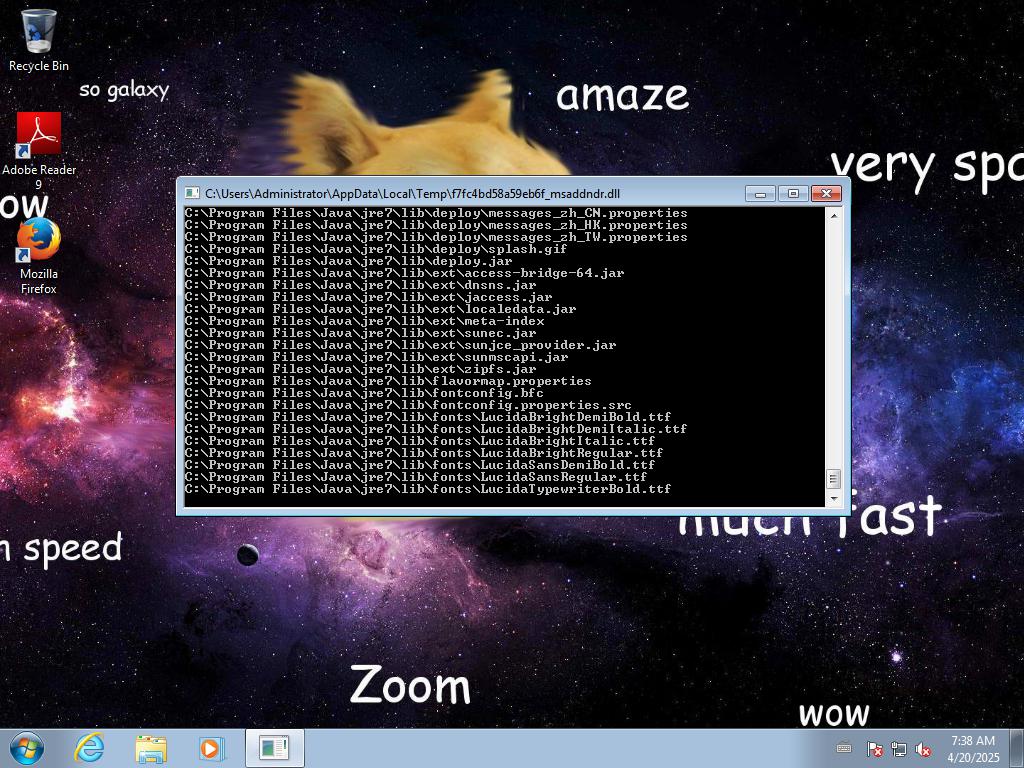Viewport: 1024px width, 768px height.
Task: Click the fontconfig.bfc output line
Action: [x=364, y=392]
